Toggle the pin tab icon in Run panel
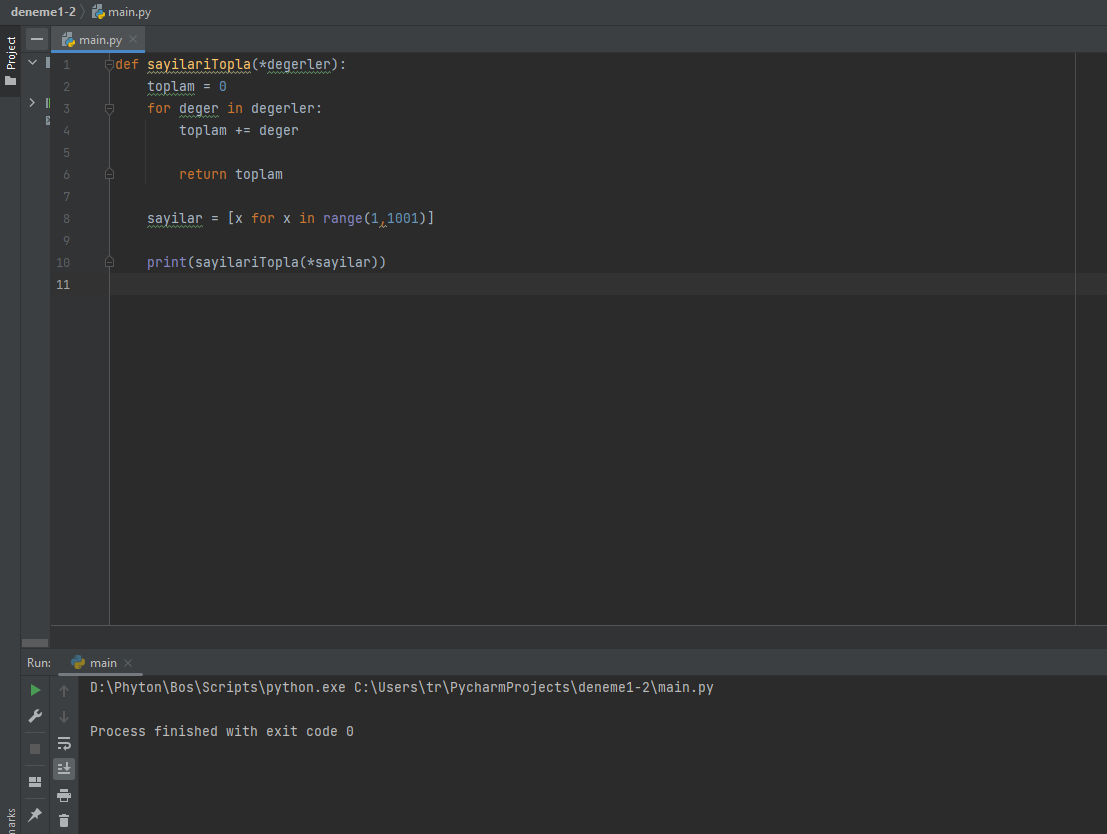 pos(35,815)
